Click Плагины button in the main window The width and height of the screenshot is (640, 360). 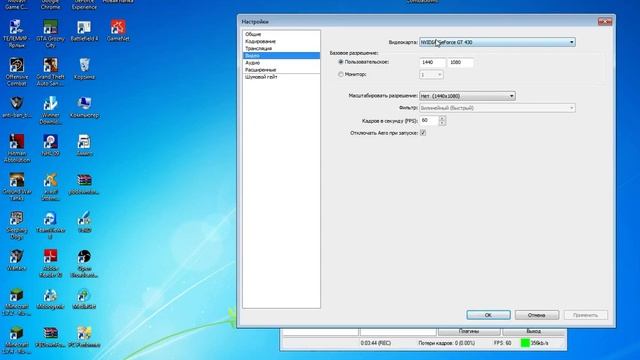tap(469, 331)
